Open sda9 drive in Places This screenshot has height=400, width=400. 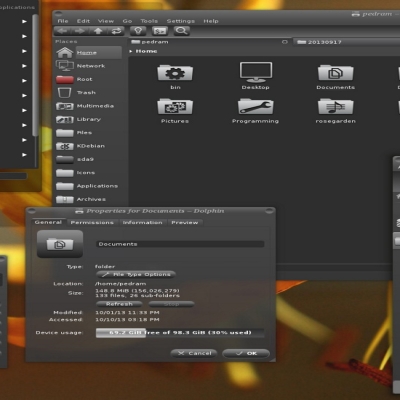(89, 159)
